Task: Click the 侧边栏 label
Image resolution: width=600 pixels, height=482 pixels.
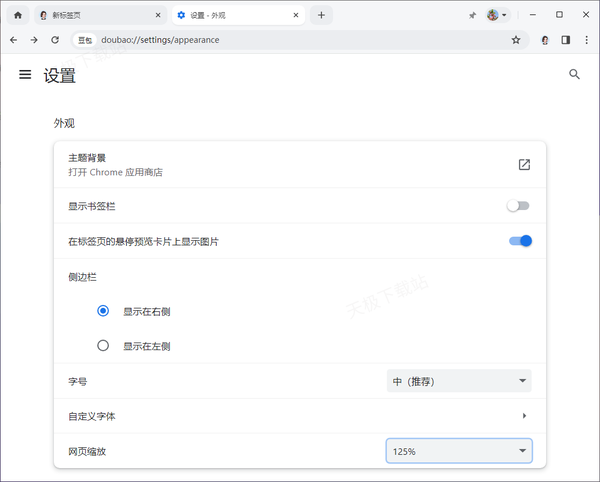Action: 82,277
